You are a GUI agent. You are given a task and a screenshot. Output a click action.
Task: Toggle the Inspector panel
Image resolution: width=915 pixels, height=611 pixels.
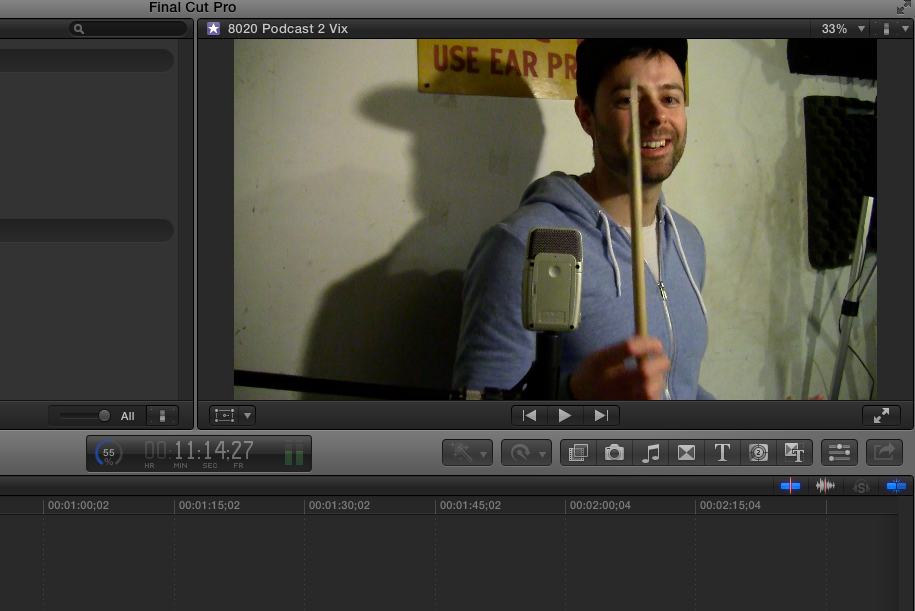click(x=839, y=453)
